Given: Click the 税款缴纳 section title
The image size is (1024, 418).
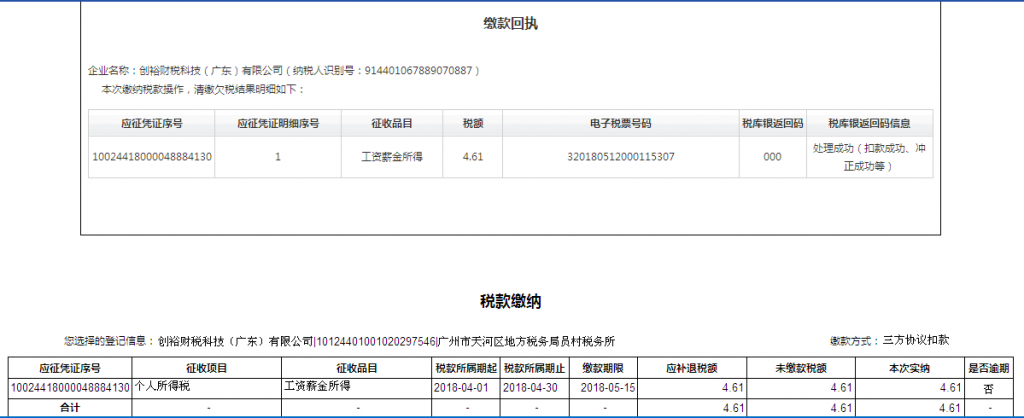Looking at the screenshot, I should (x=511, y=300).
